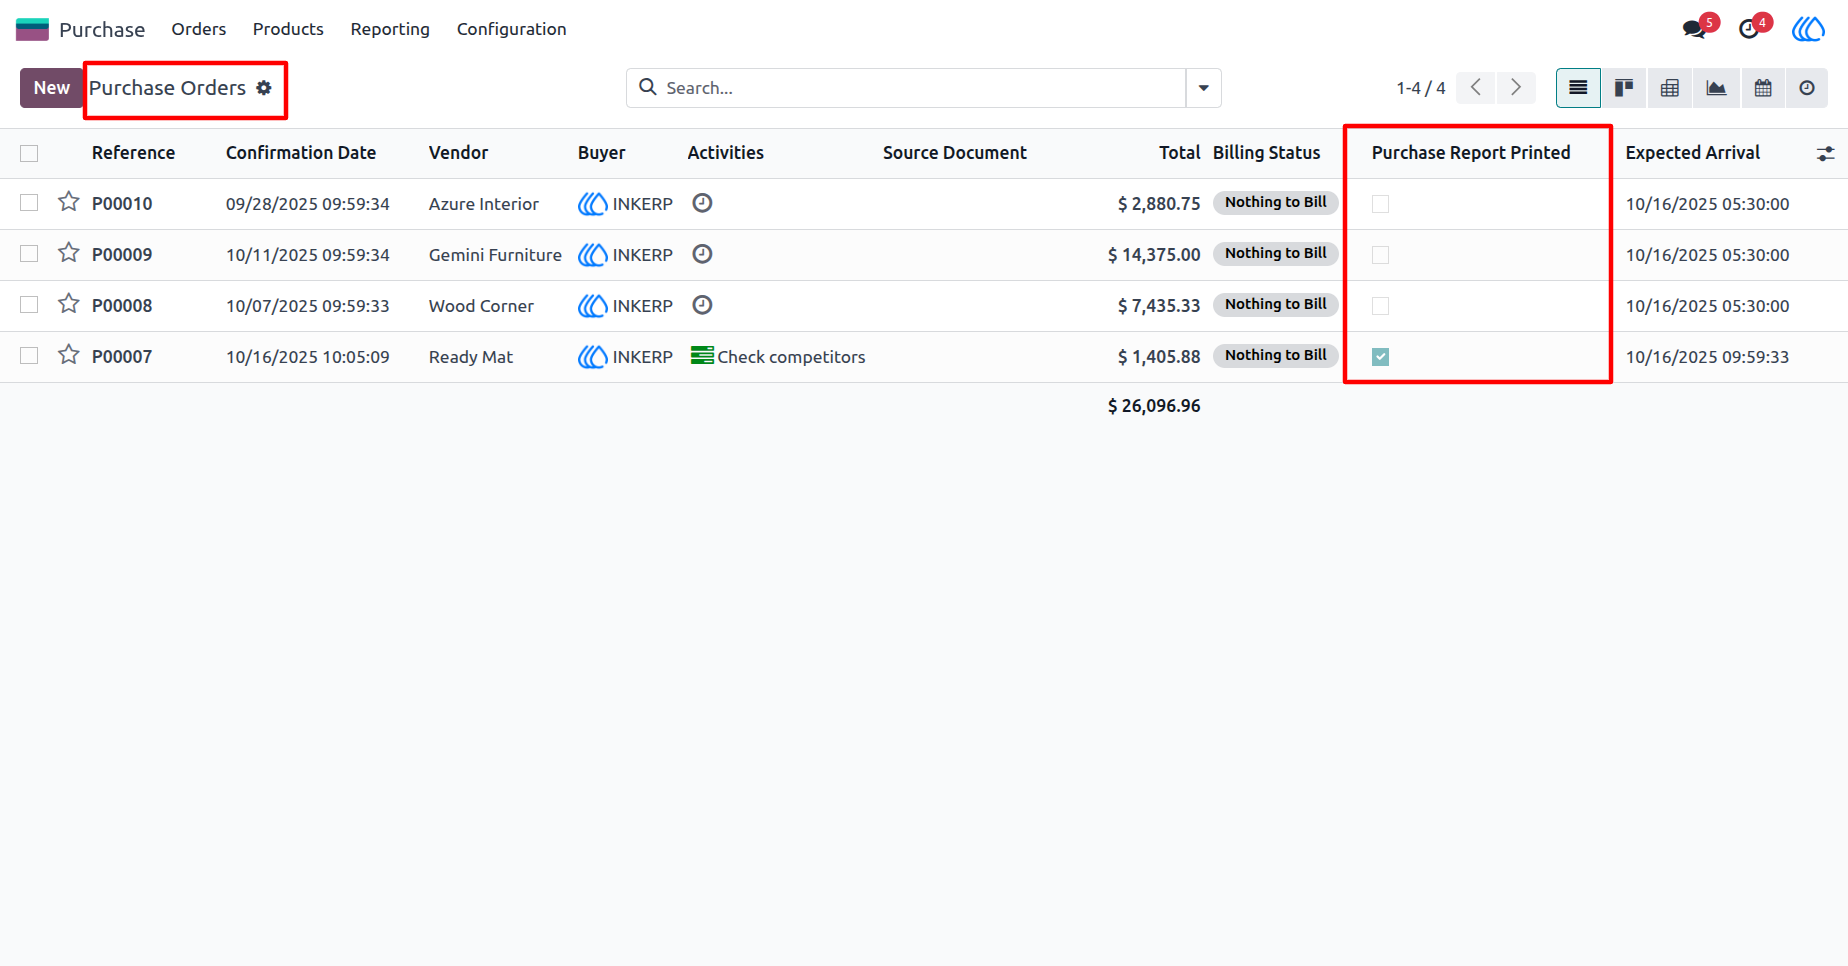
Task: Open purchase order P00010
Action: tap(122, 204)
